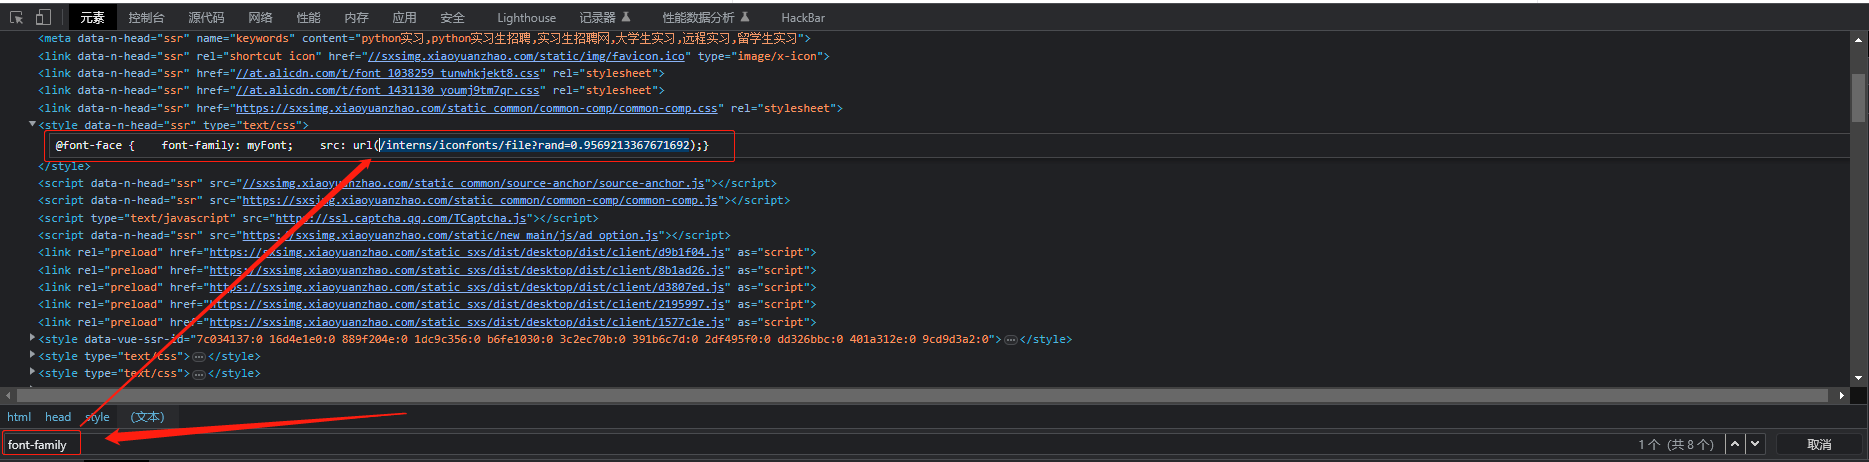The height and width of the screenshot is (462, 1869).
Task: Click the vertical scrollbar down arrow
Action: 1859,378
